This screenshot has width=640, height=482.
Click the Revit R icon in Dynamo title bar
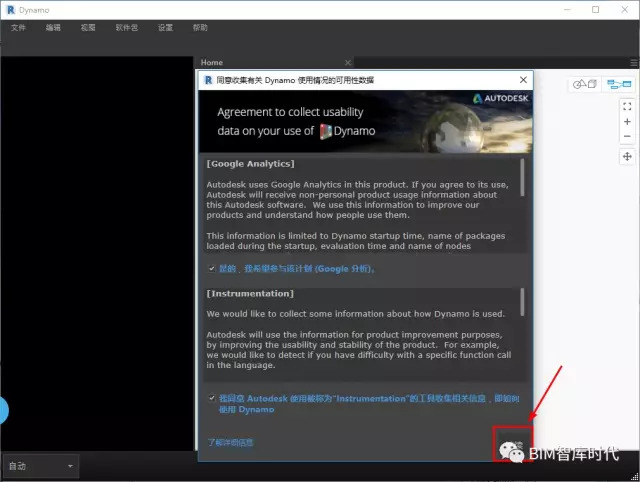coord(11,10)
